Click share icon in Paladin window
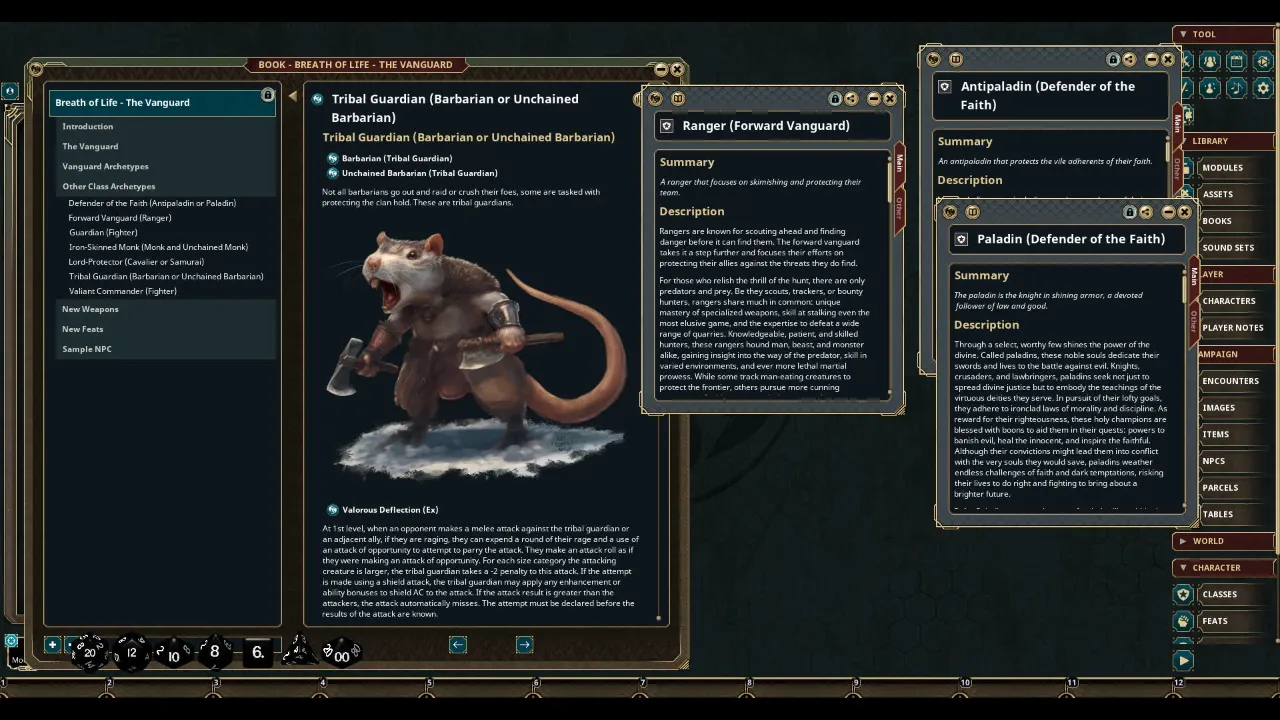This screenshot has width=1280, height=720. coord(1146,212)
